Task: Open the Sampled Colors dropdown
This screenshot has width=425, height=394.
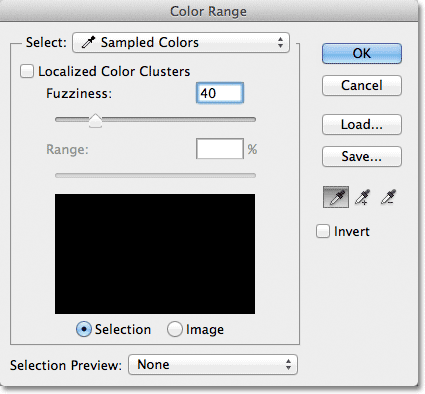Action: coord(181,42)
